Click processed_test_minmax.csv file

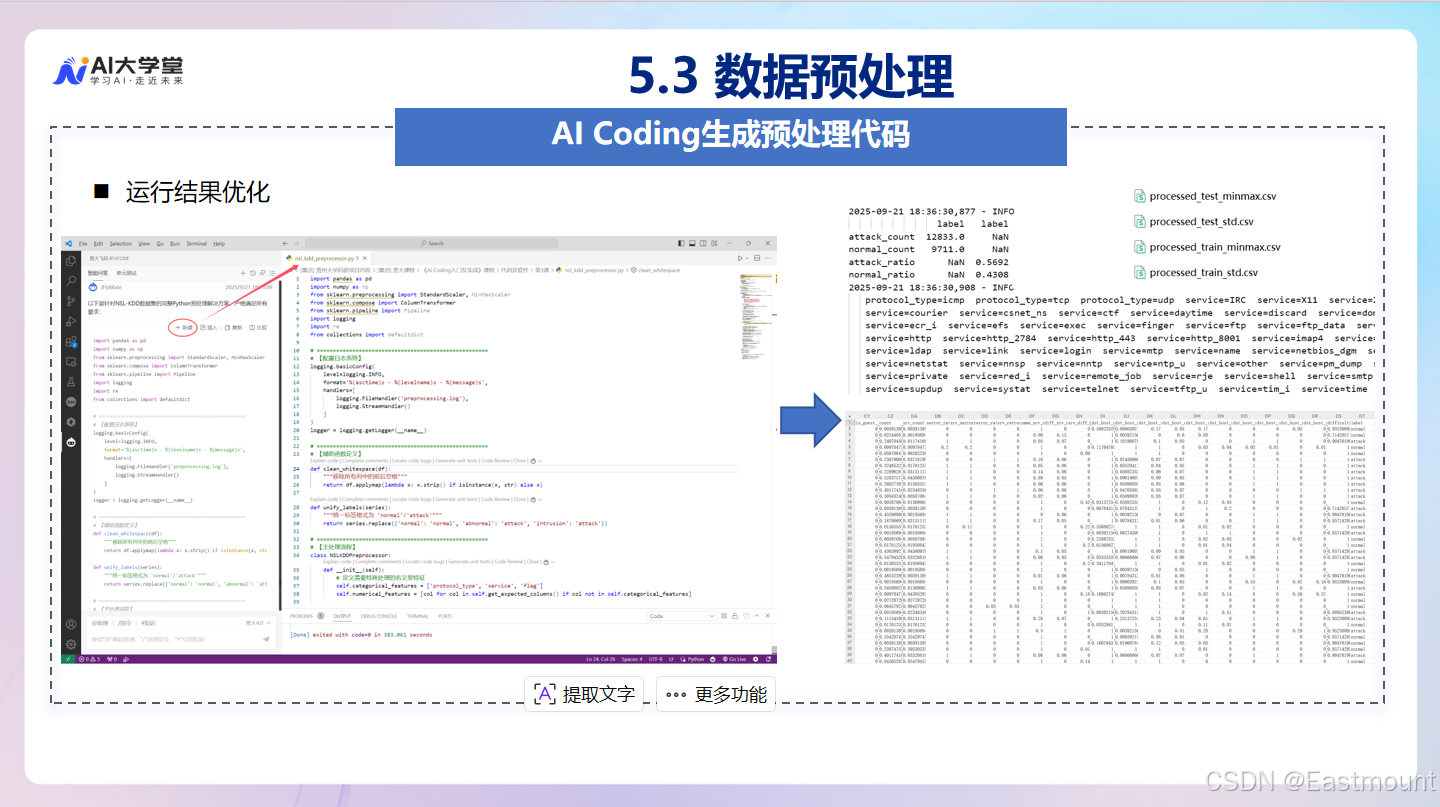click(x=1205, y=196)
